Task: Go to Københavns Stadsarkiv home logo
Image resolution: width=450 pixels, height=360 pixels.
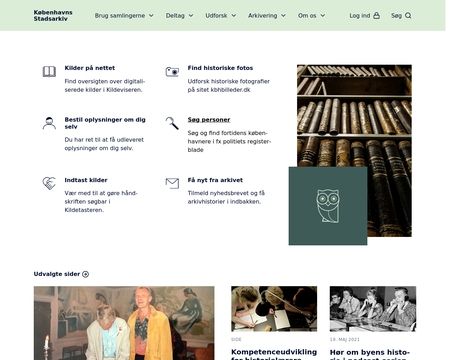Action: (53, 15)
